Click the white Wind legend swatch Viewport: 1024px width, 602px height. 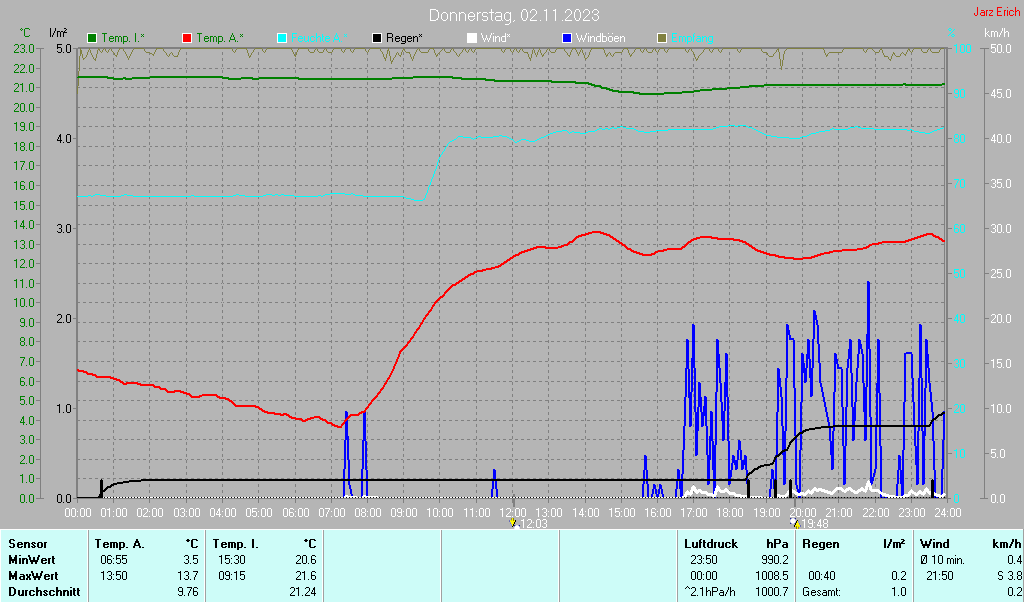[x=472, y=39]
